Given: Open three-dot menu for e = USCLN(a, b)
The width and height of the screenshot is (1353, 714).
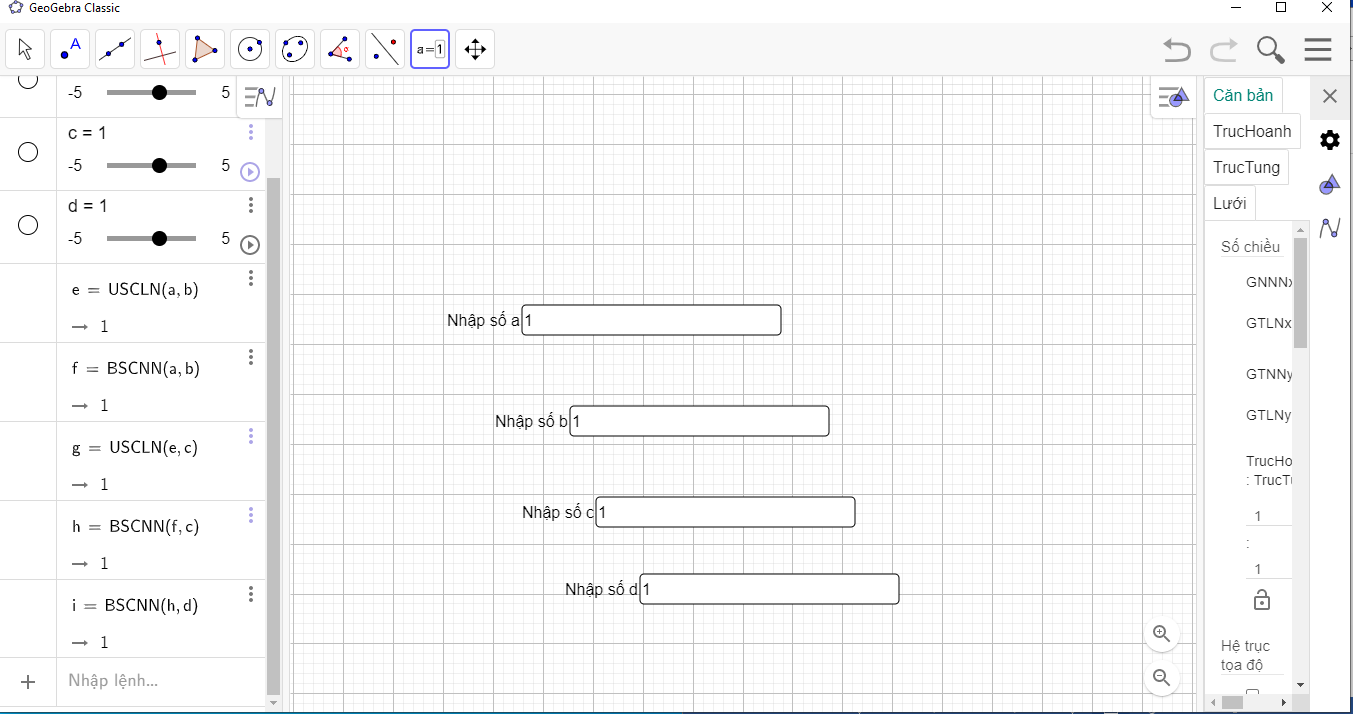Looking at the screenshot, I should point(251,278).
